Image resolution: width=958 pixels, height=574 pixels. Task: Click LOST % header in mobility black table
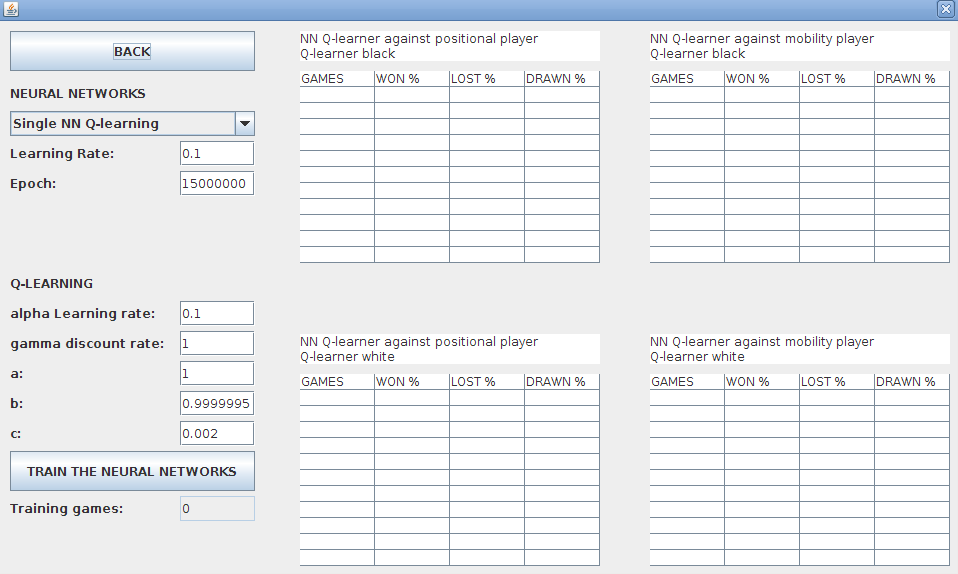click(837, 79)
